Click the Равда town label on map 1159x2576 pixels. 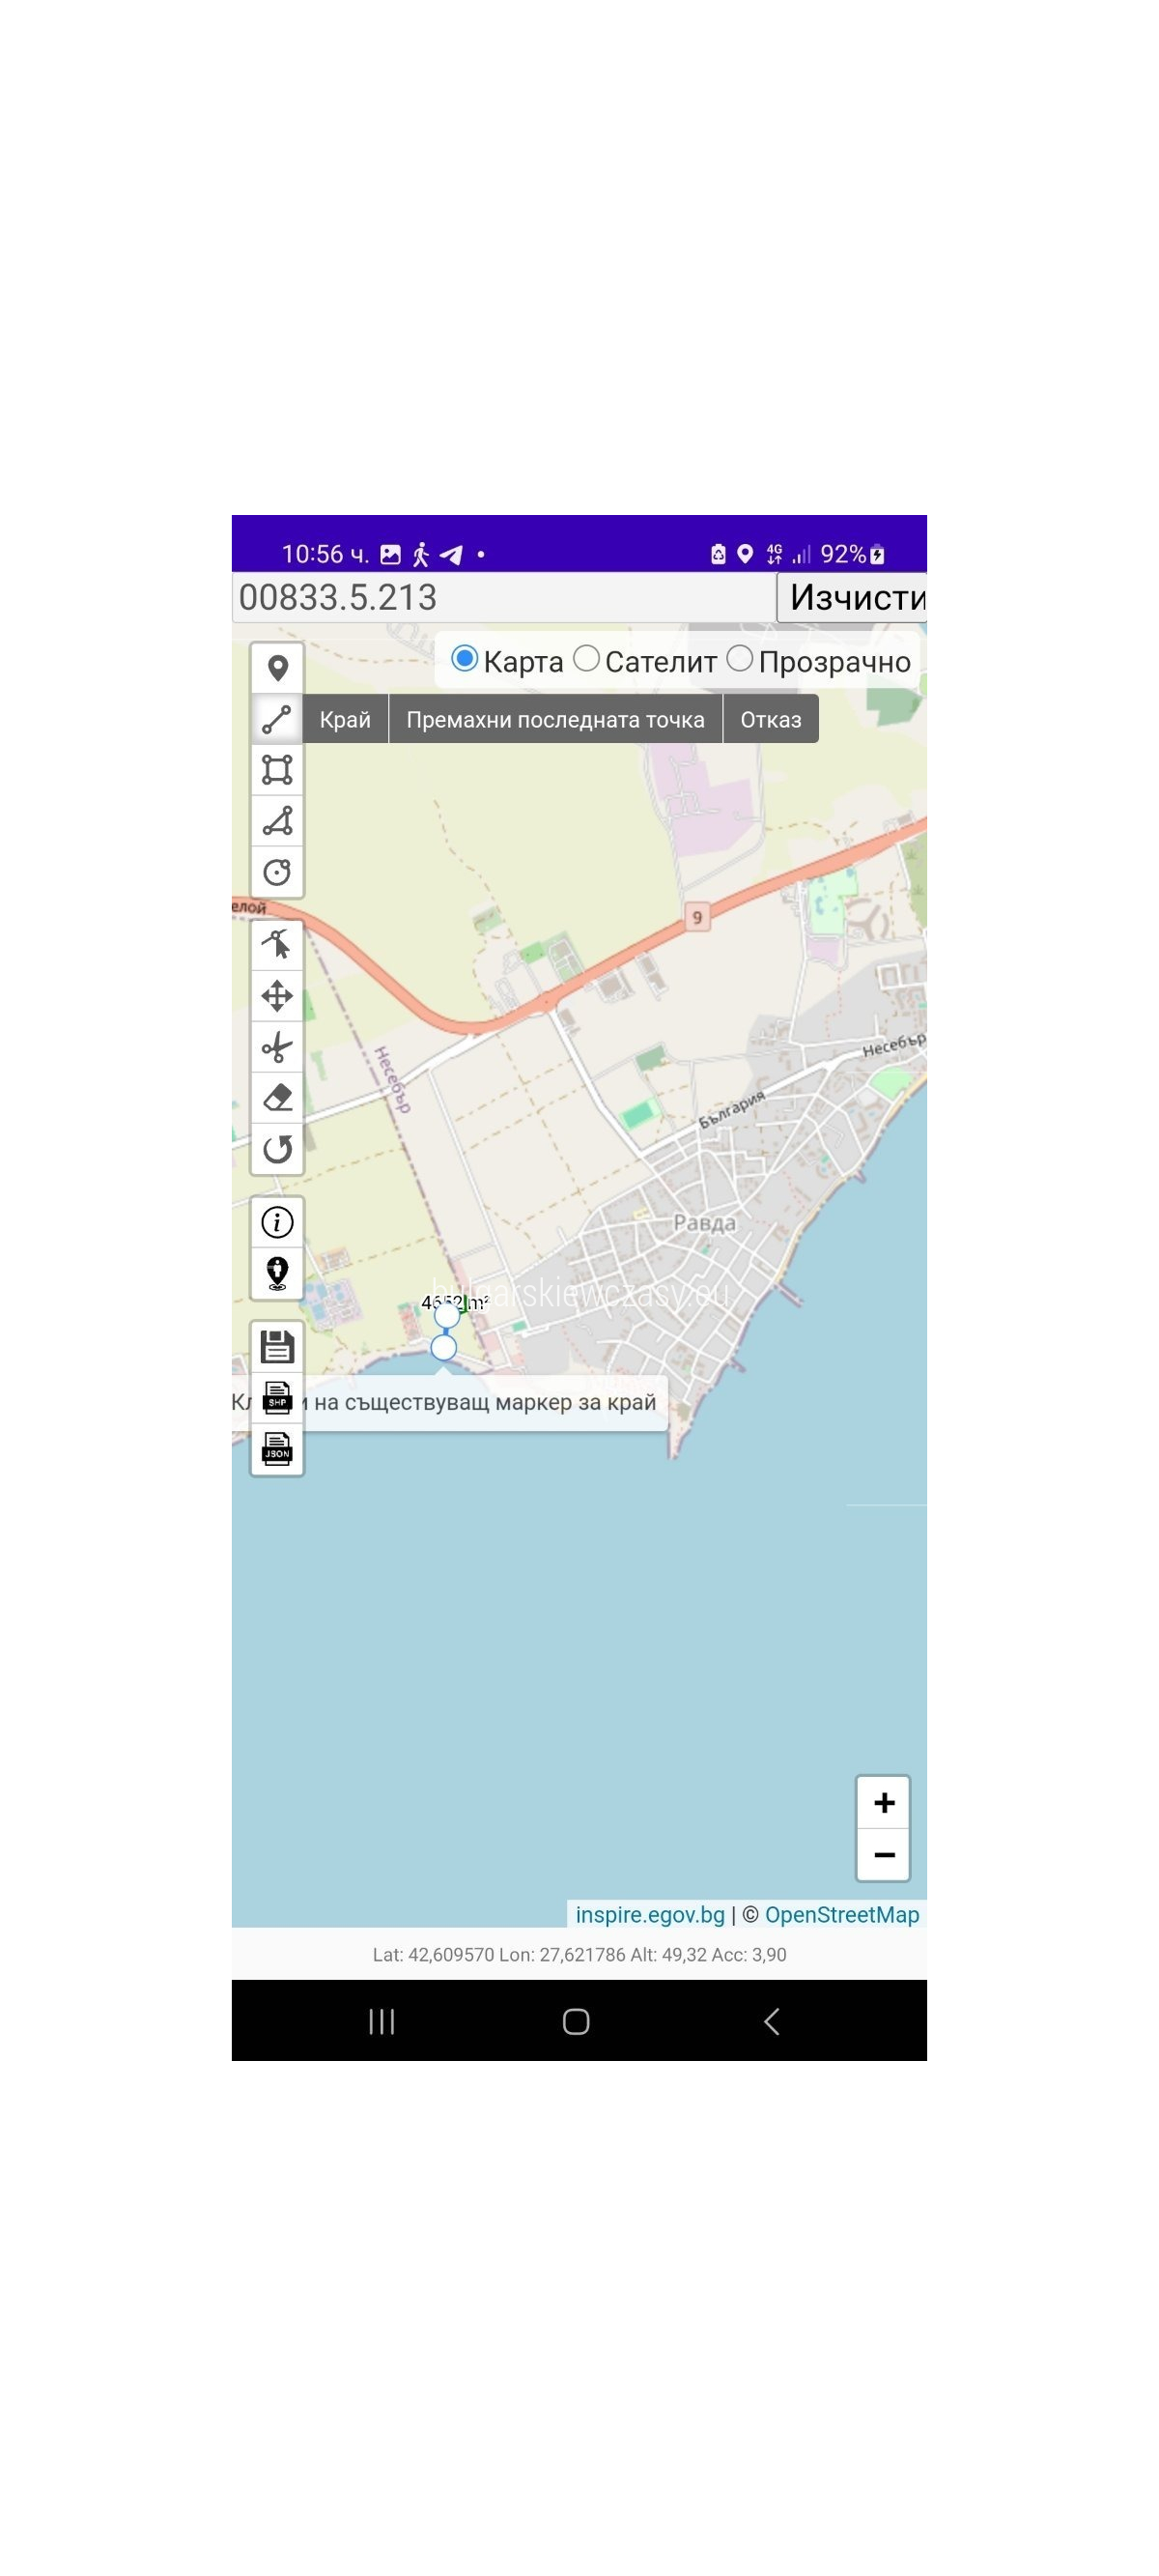(x=704, y=1222)
